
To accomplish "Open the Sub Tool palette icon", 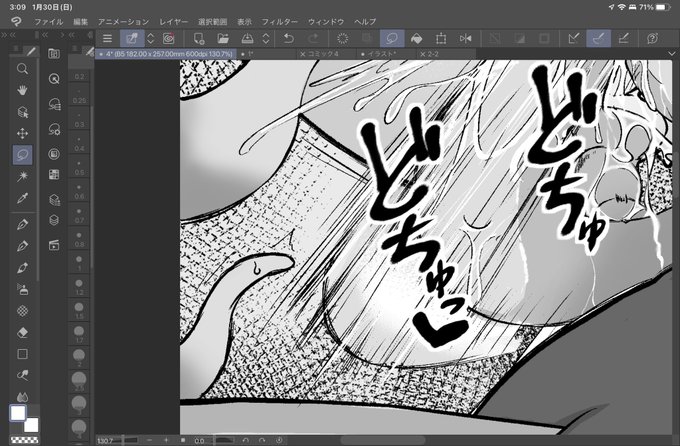I will [x=54, y=104].
